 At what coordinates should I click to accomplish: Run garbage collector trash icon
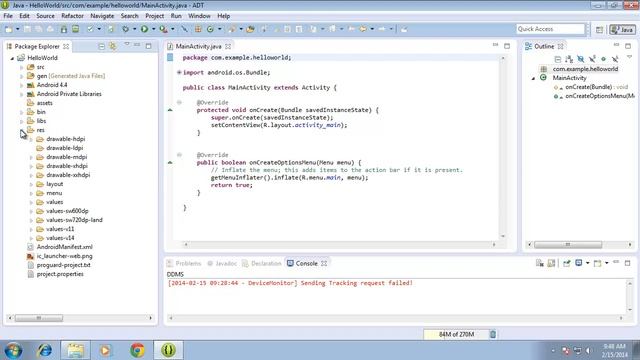tap(493, 334)
